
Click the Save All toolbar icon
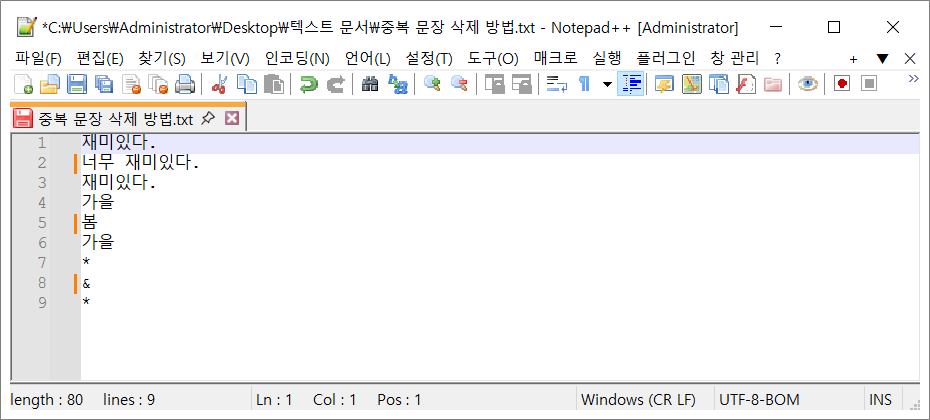(104, 84)
